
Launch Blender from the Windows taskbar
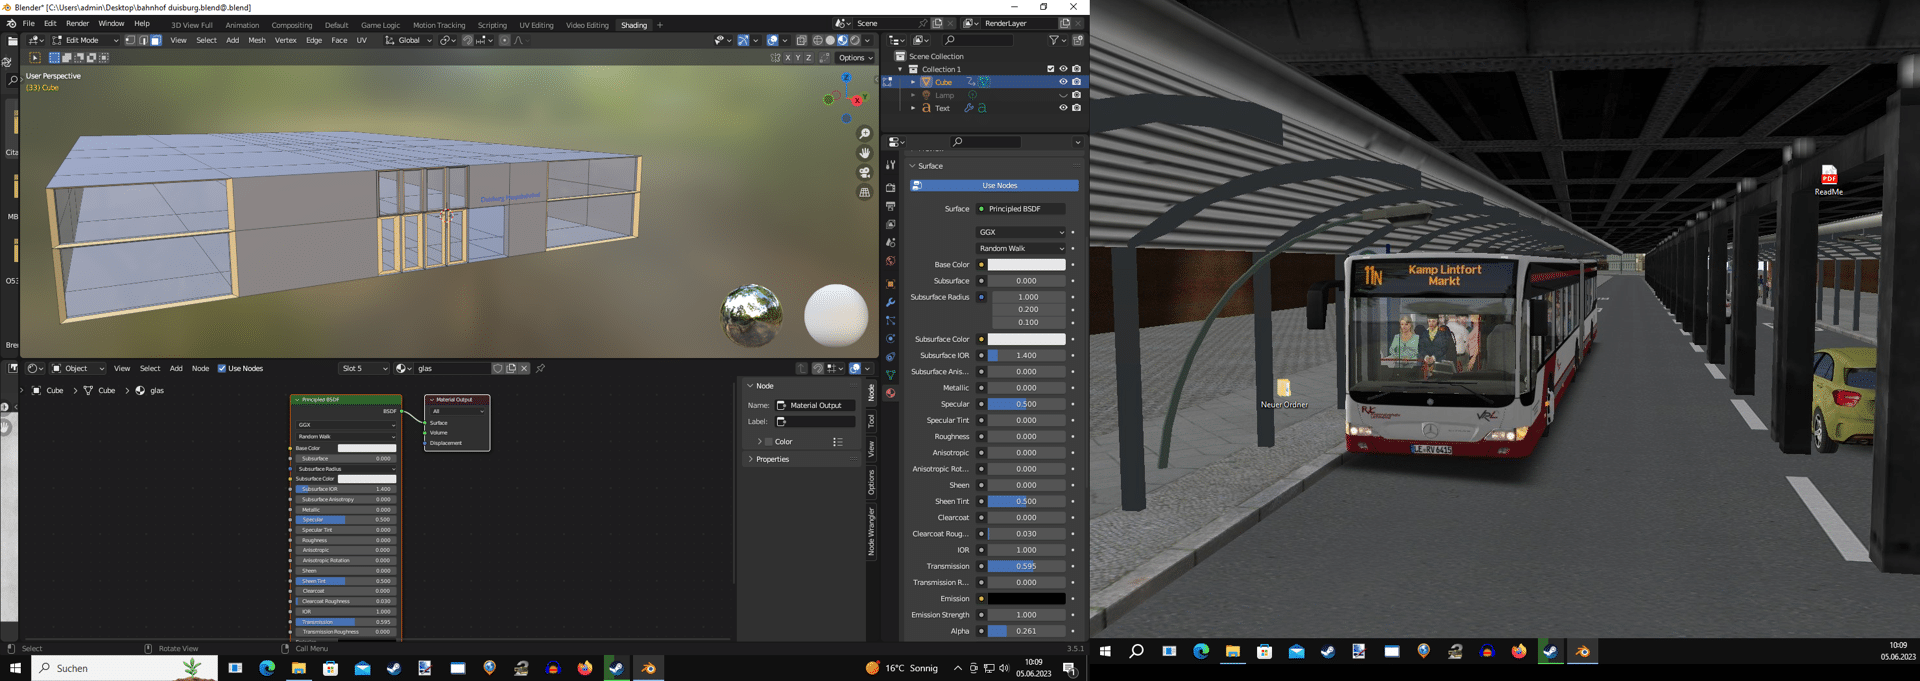pos(649,668)
